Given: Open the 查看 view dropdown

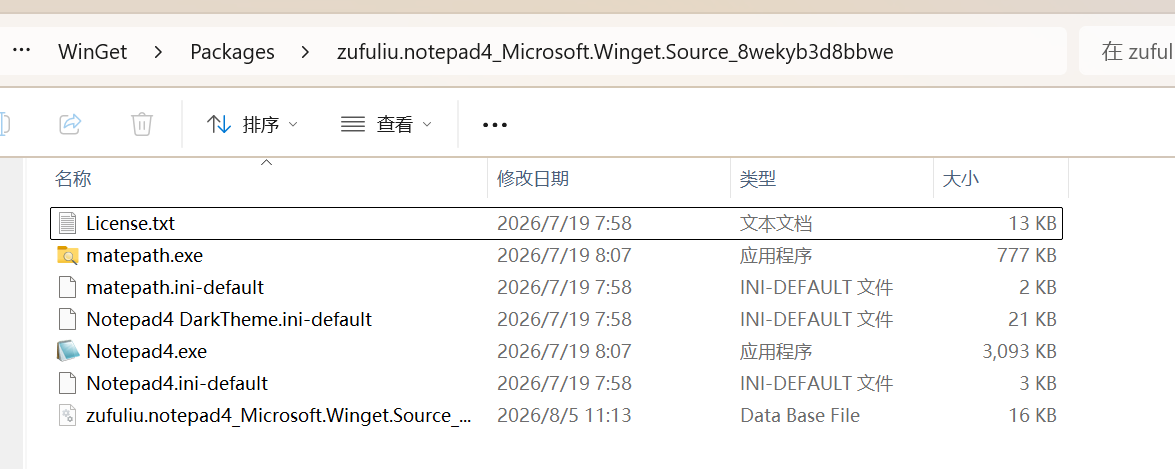Looking at the screenshot, I should click(386, 124).
